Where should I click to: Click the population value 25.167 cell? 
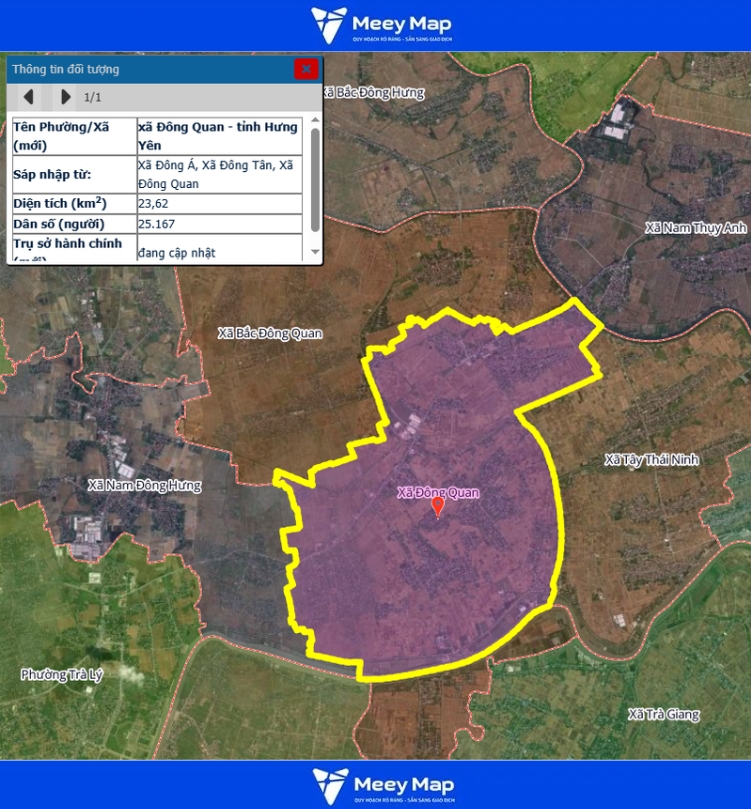click(220, 224)
